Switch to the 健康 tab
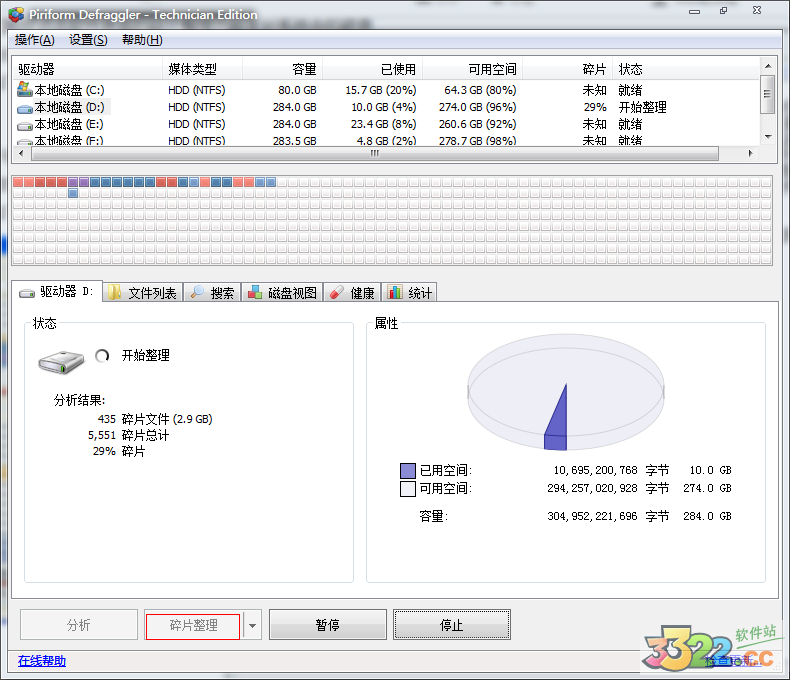Viewport: 790px width, 680px height. tap(352, 292)
